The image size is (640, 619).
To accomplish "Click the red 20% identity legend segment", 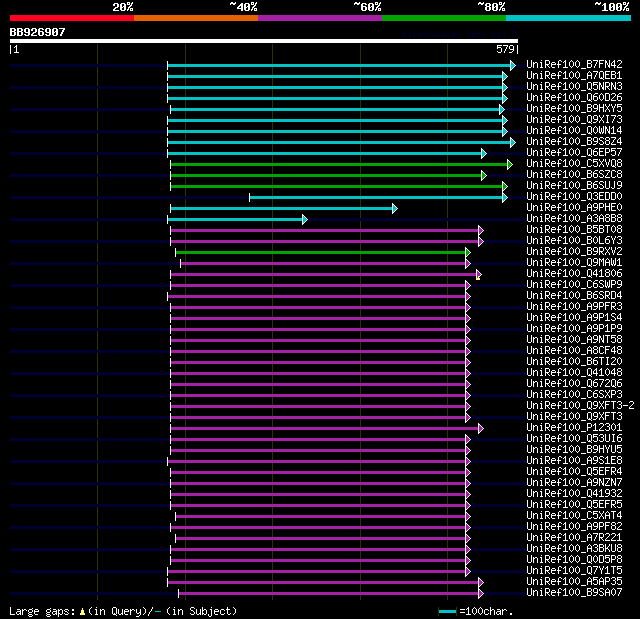I will 72,18.
